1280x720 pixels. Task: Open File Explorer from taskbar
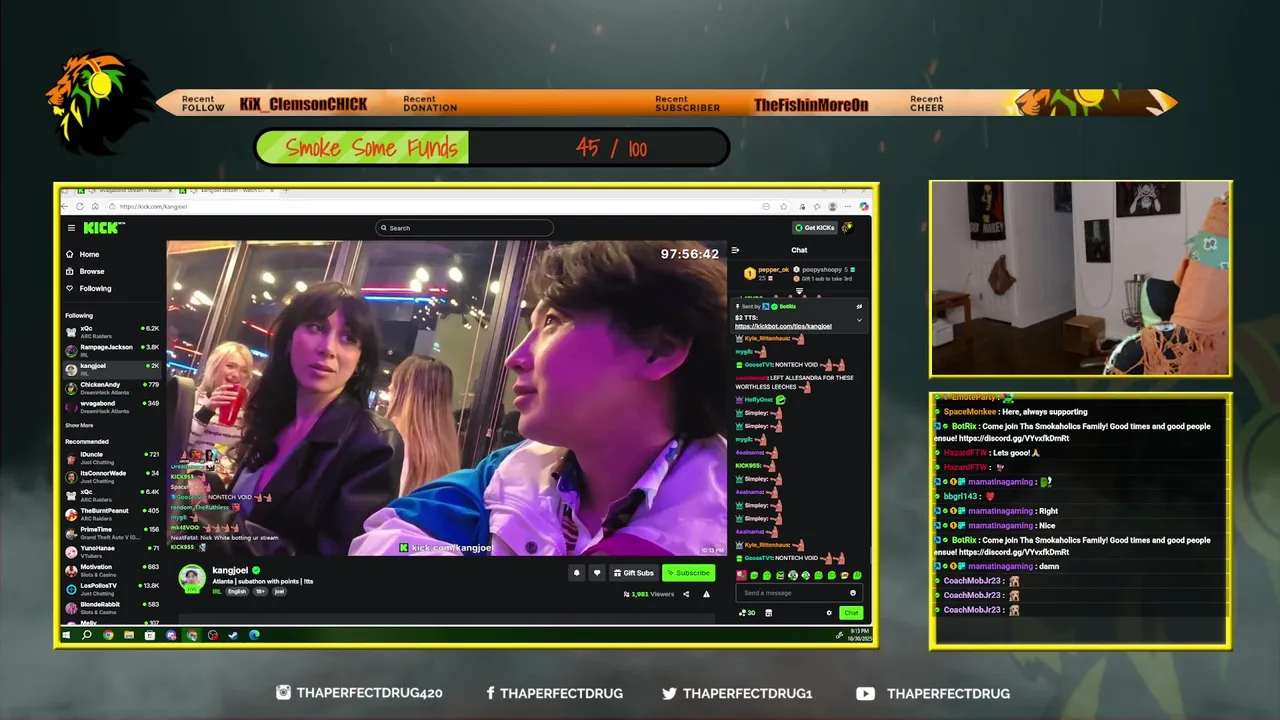(x=129, y=635)
